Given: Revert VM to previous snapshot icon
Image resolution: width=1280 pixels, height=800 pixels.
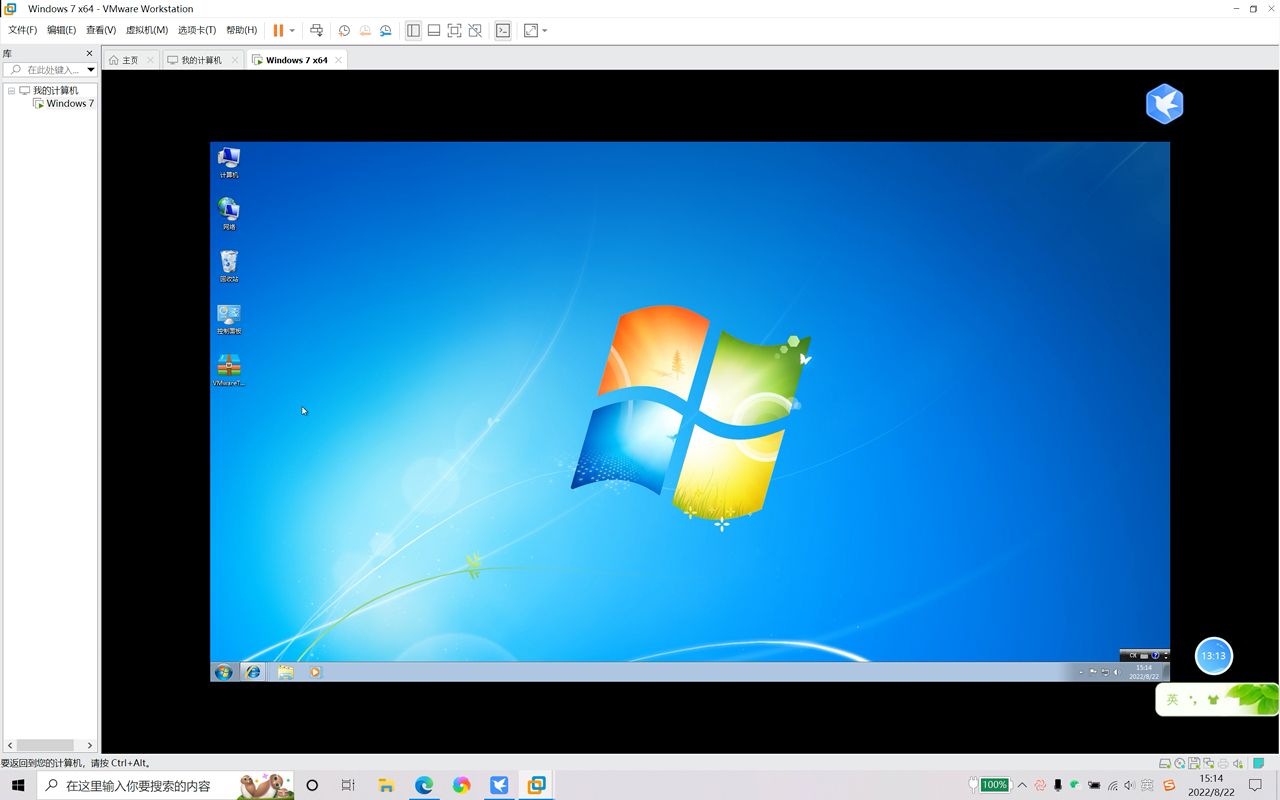Looking at the screenshot, I should click(x=365, y=31).
